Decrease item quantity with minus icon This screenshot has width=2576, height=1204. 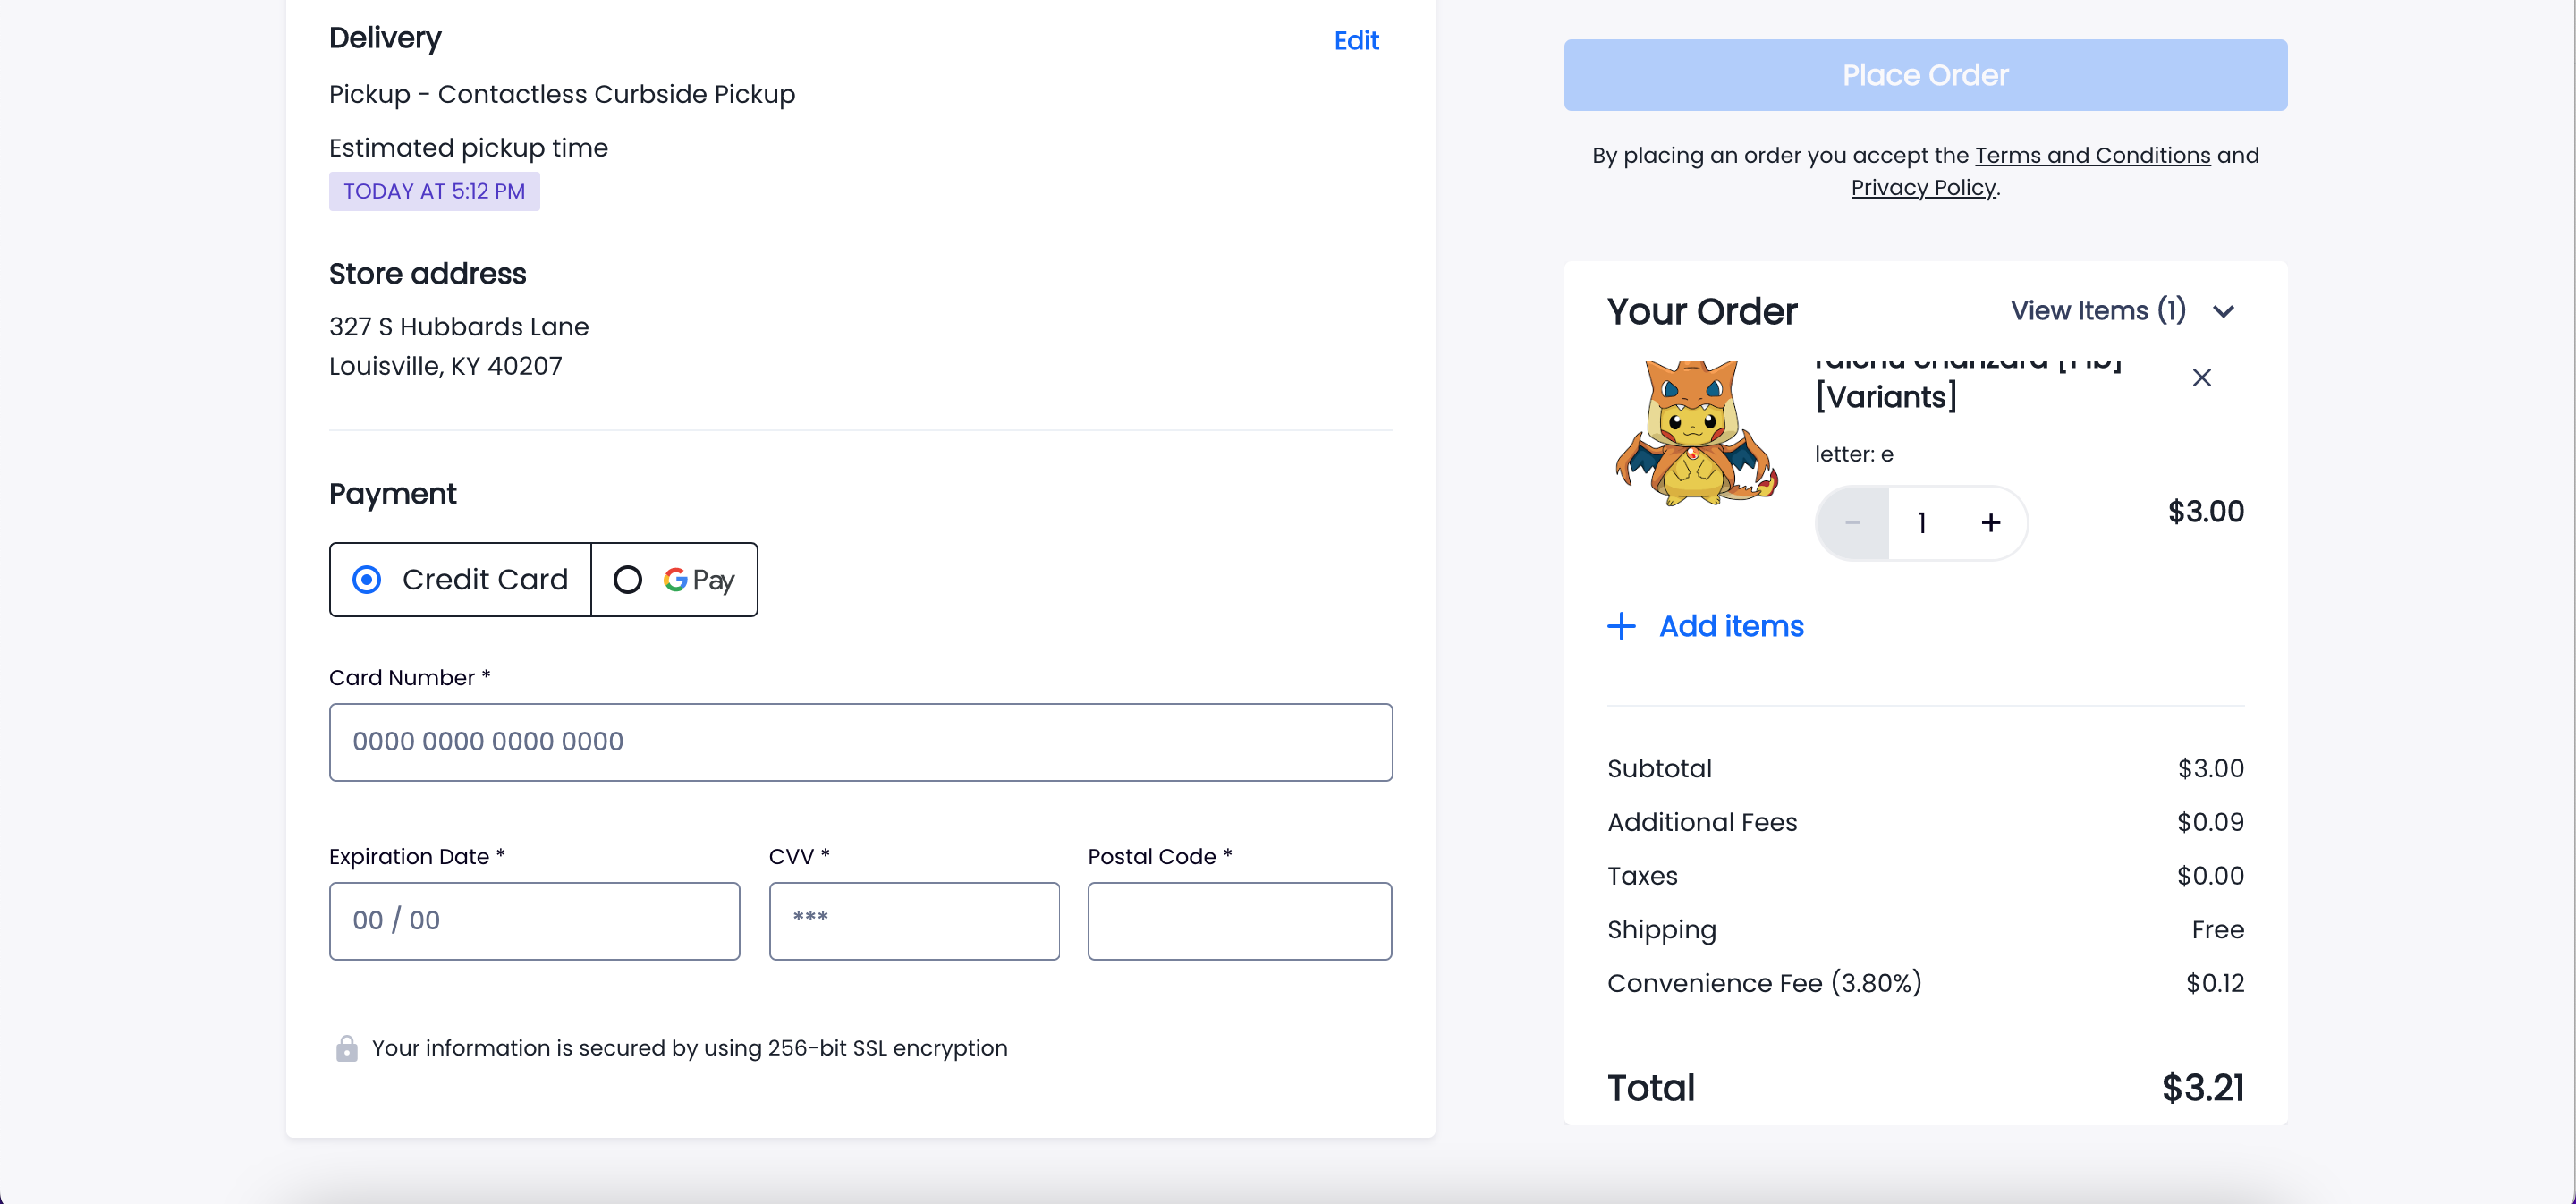[x=1852, y=523]
